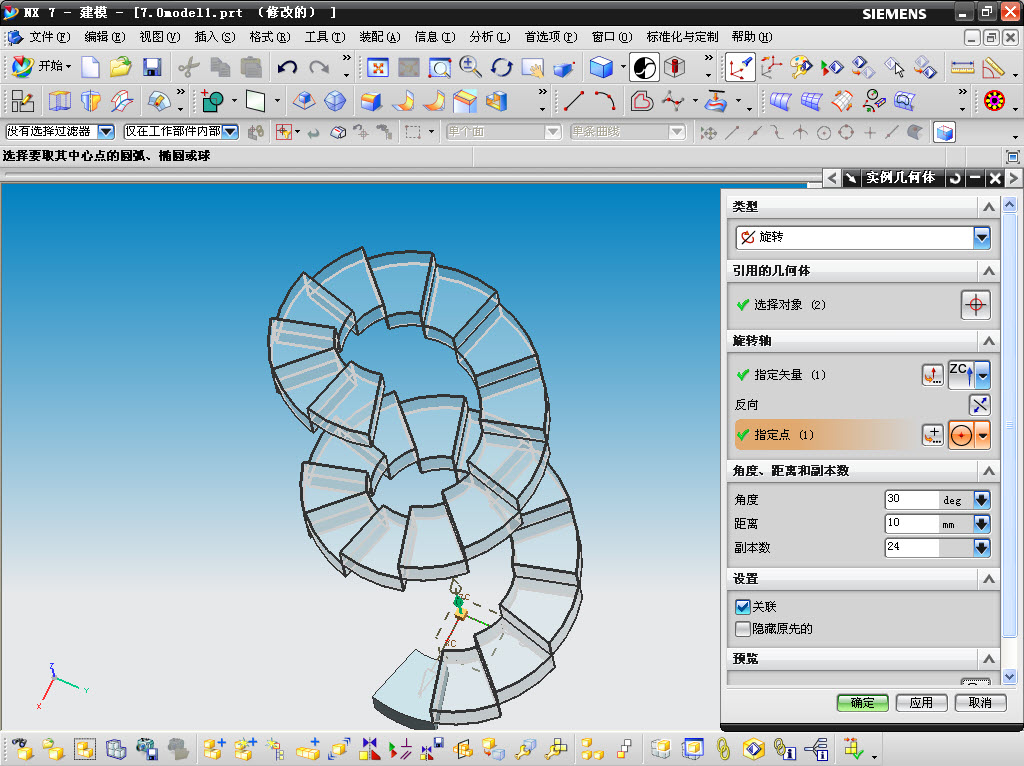The image size is (1024, 766).
Task: Click the measure distance ruler icon
Action: coord(962,67)
